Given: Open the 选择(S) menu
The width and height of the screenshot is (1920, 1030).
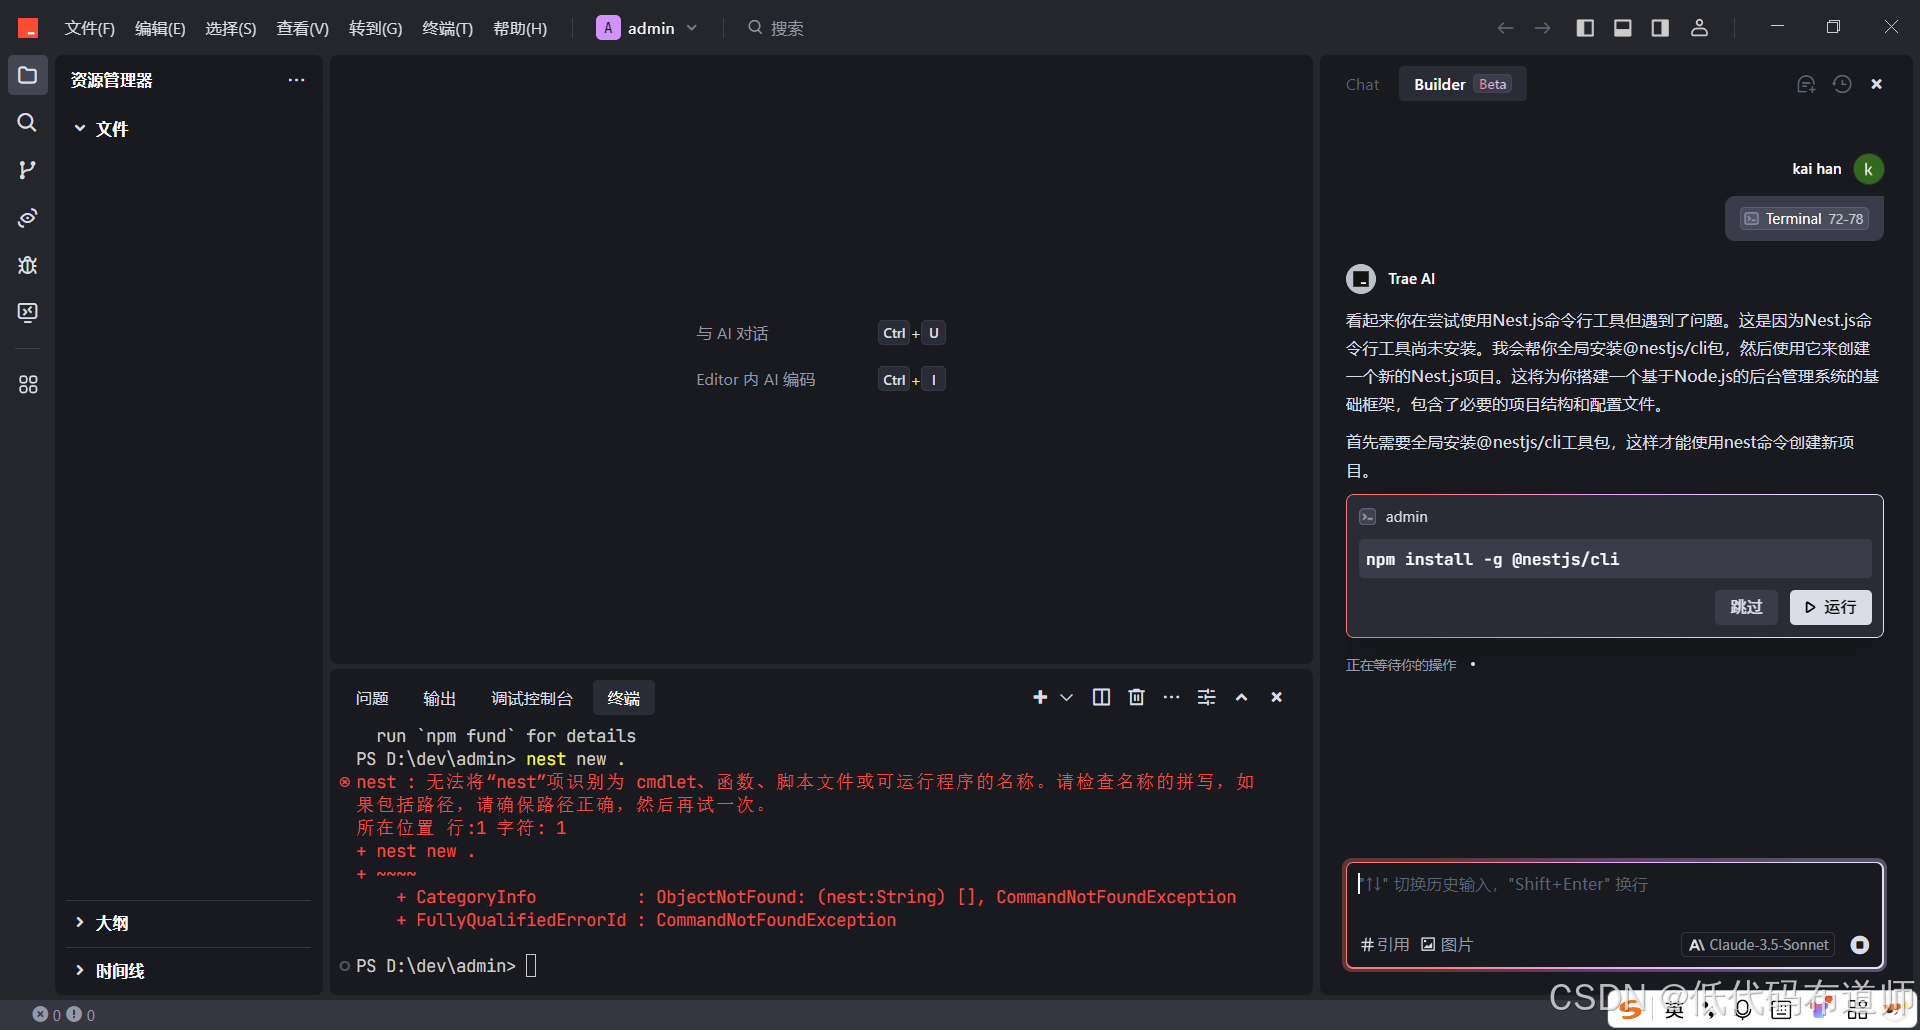Looking at the screenshot, I should 231,28.
